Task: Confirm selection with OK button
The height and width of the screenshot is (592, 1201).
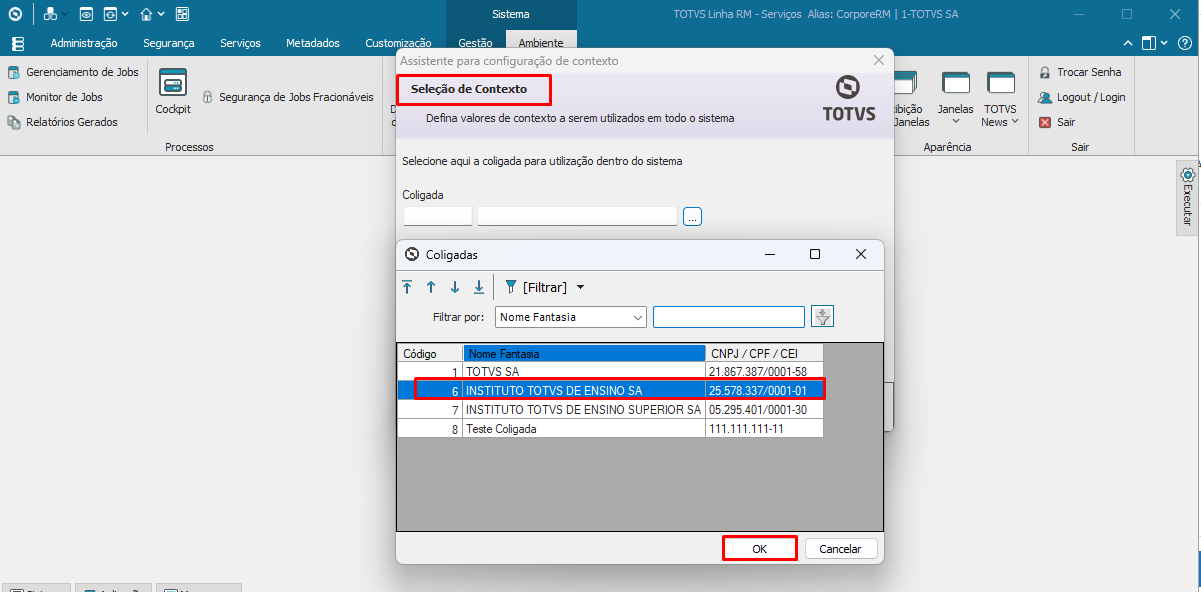Action: pyautogui.click(x=760, y=549)
